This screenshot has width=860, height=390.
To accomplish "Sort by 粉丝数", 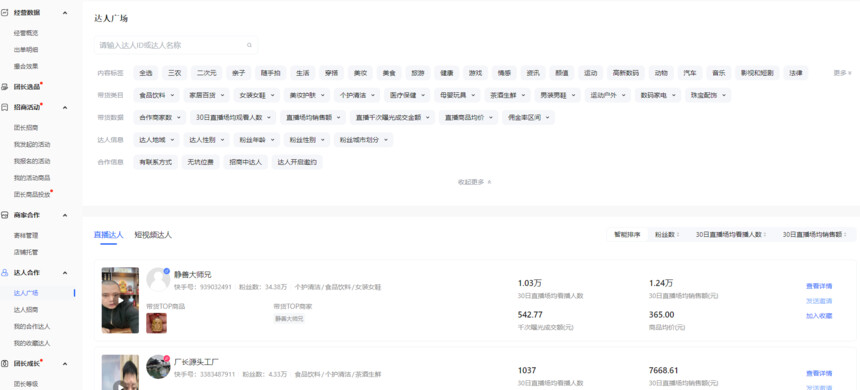I will pyautogui.click(x=667, y=234).
